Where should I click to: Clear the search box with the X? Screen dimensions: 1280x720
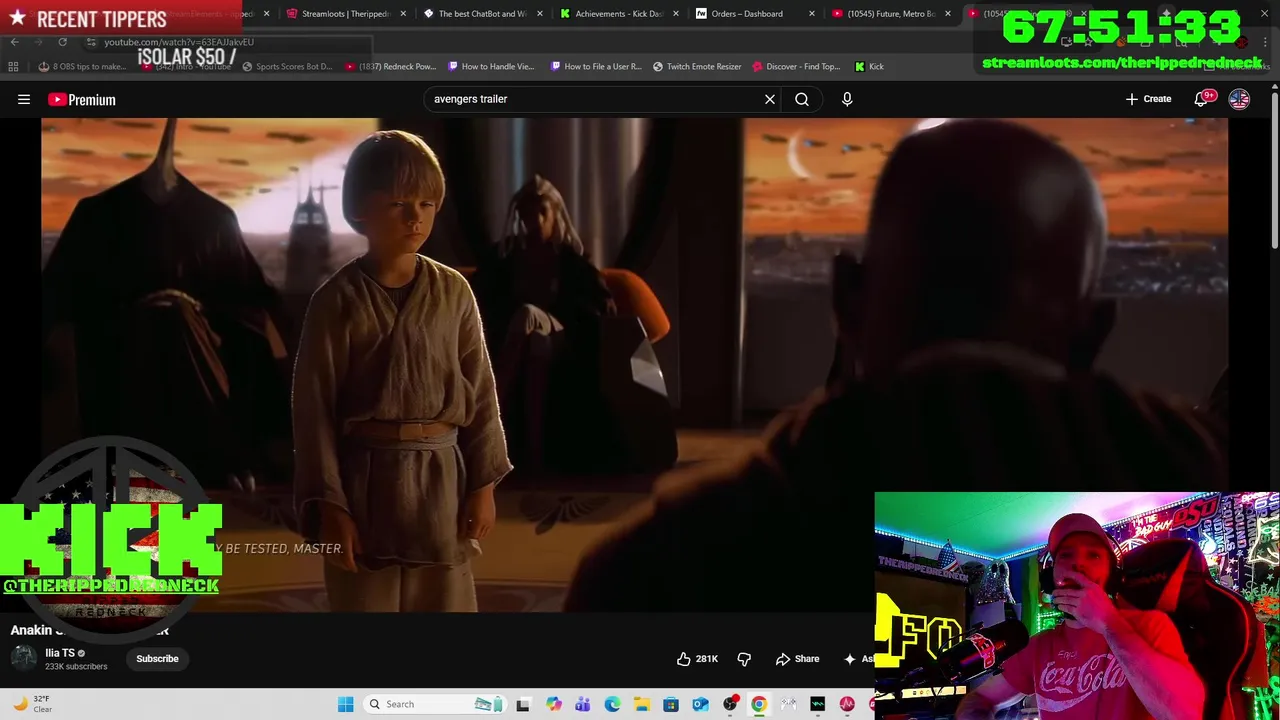[x=770, y=99]
